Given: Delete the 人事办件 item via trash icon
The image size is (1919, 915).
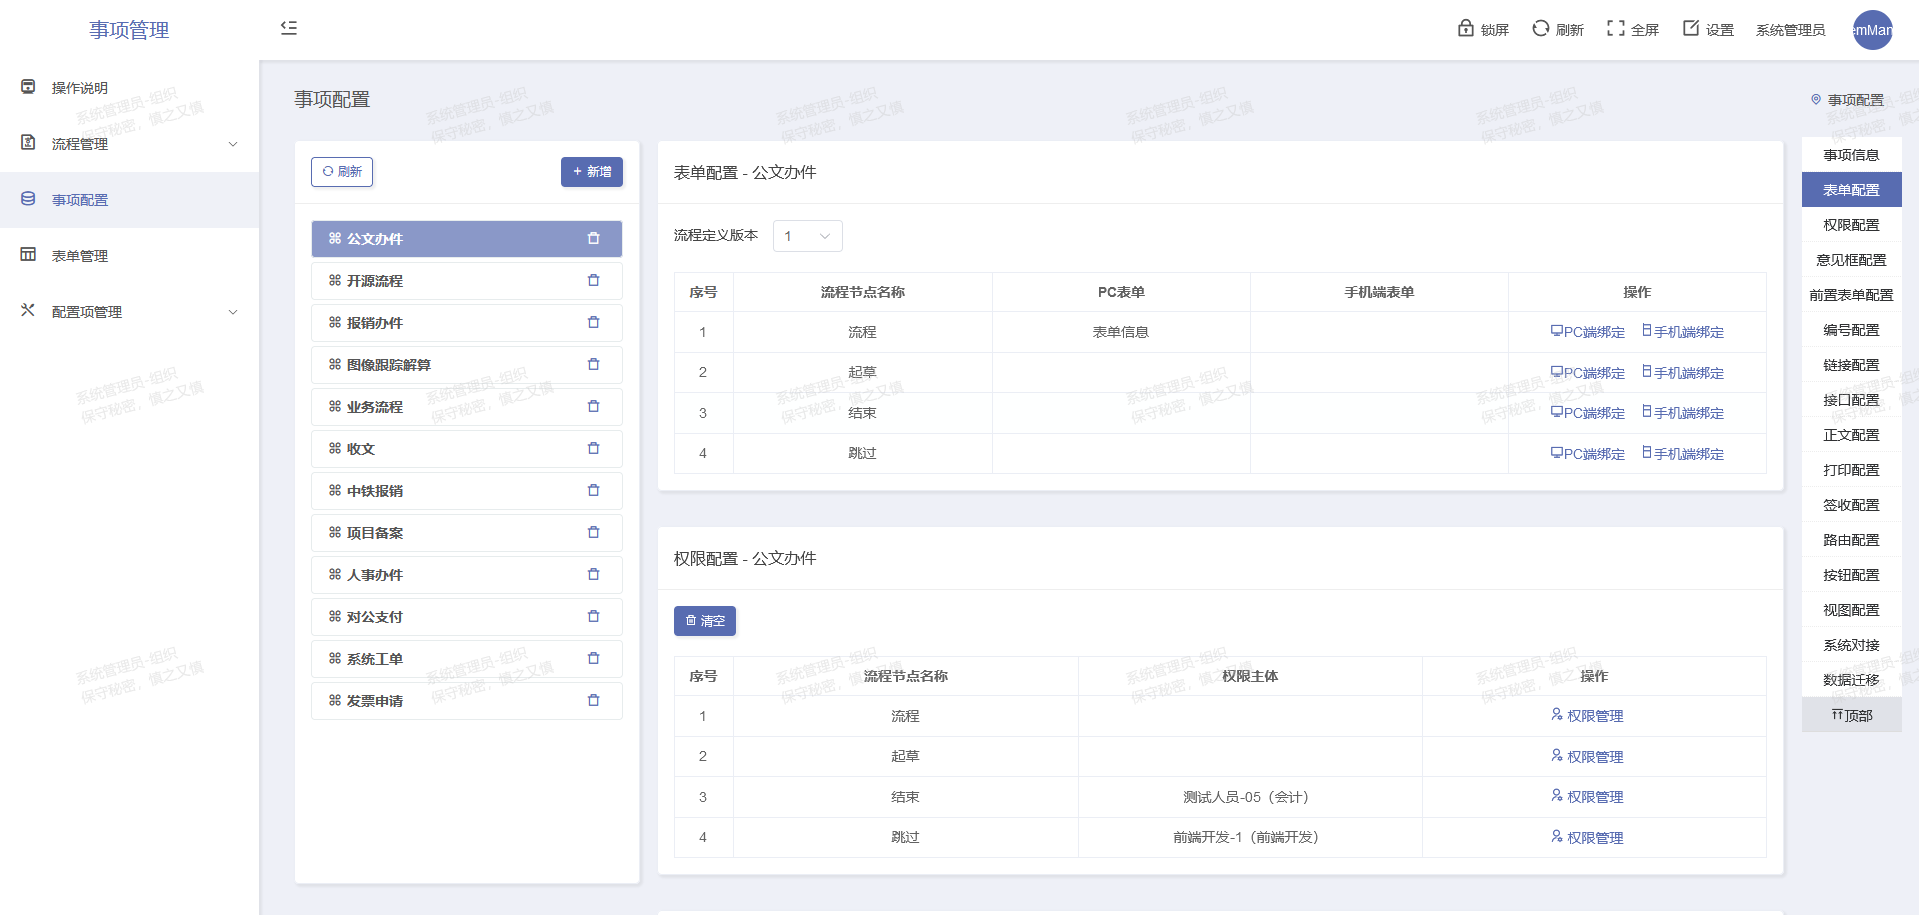Looking at the screenshot, I should coord(594,574).
